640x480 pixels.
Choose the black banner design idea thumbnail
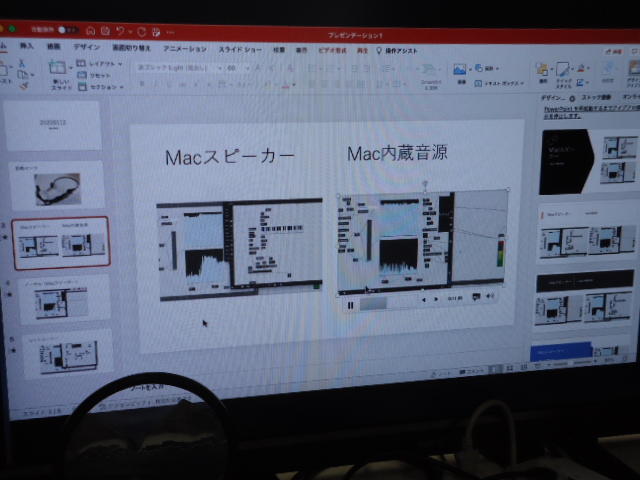point(584,299)
